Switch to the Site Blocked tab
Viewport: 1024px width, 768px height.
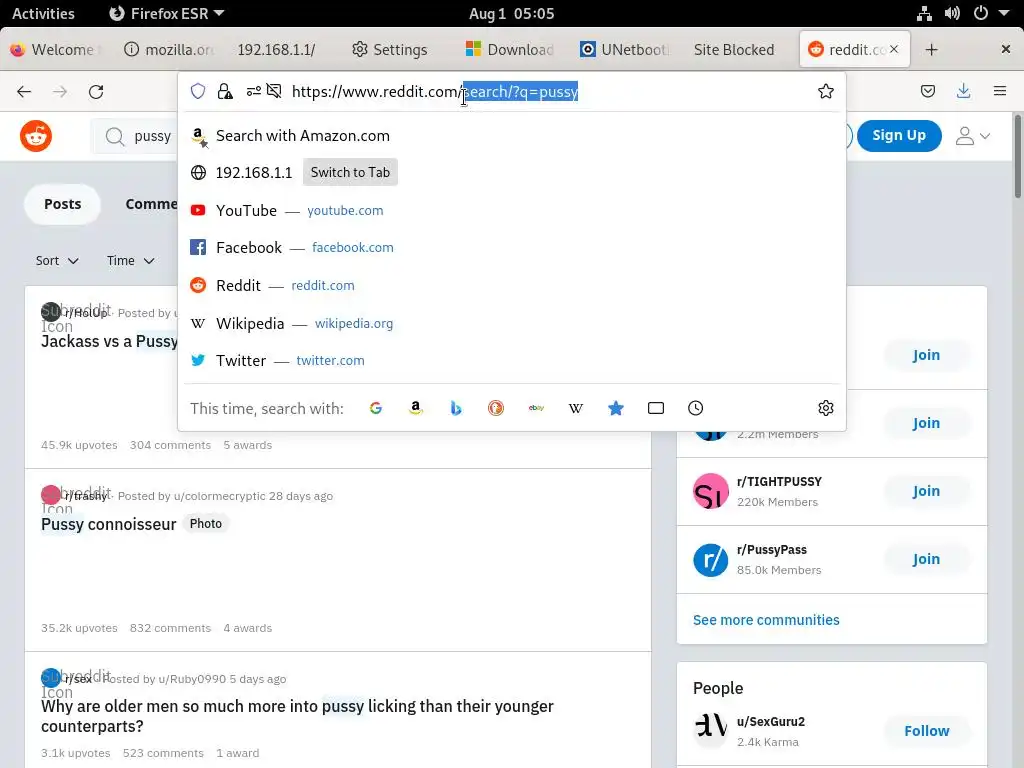tap(734, 50)
